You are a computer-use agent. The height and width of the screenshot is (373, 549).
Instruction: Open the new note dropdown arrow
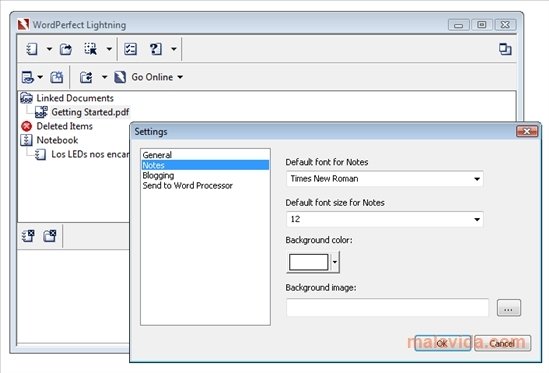[x=49, y=49]
